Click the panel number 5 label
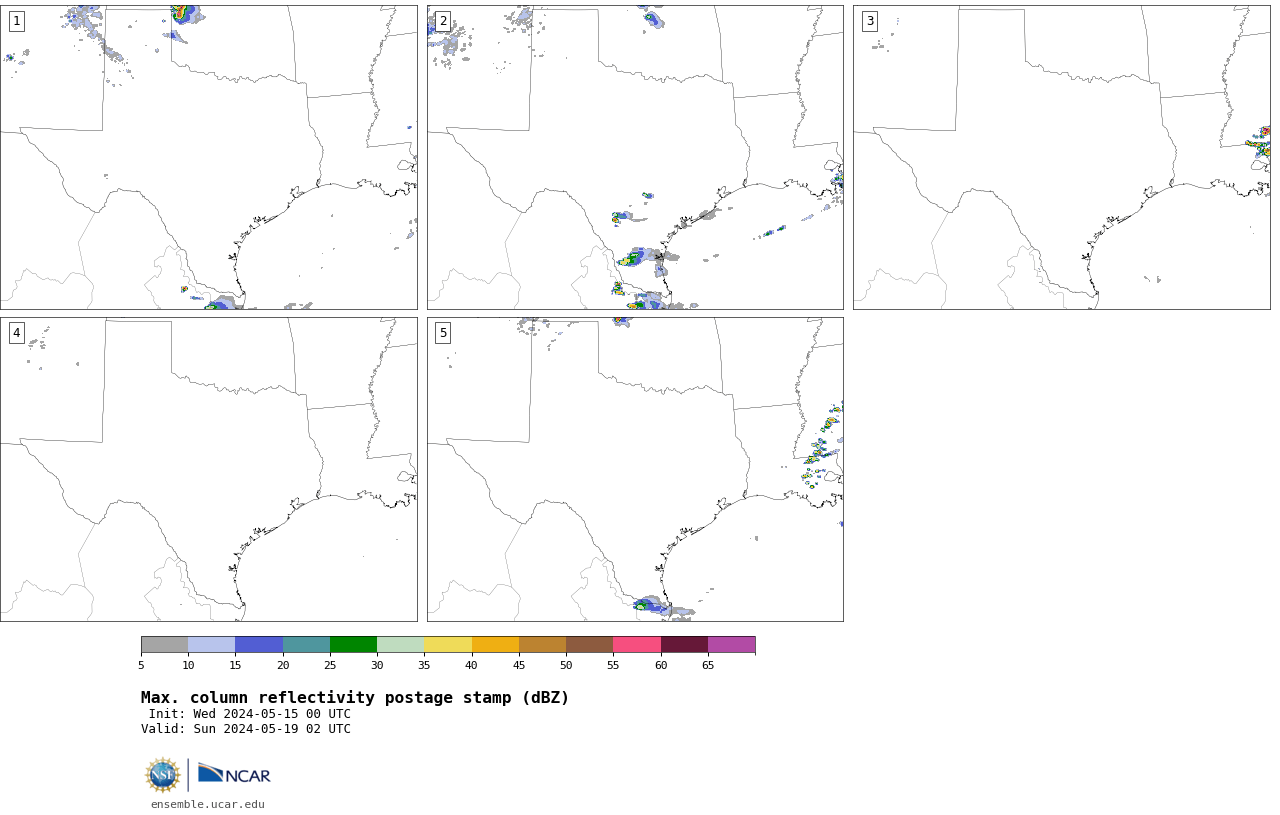Viewport: 1280px width, 815px height. 443,333
